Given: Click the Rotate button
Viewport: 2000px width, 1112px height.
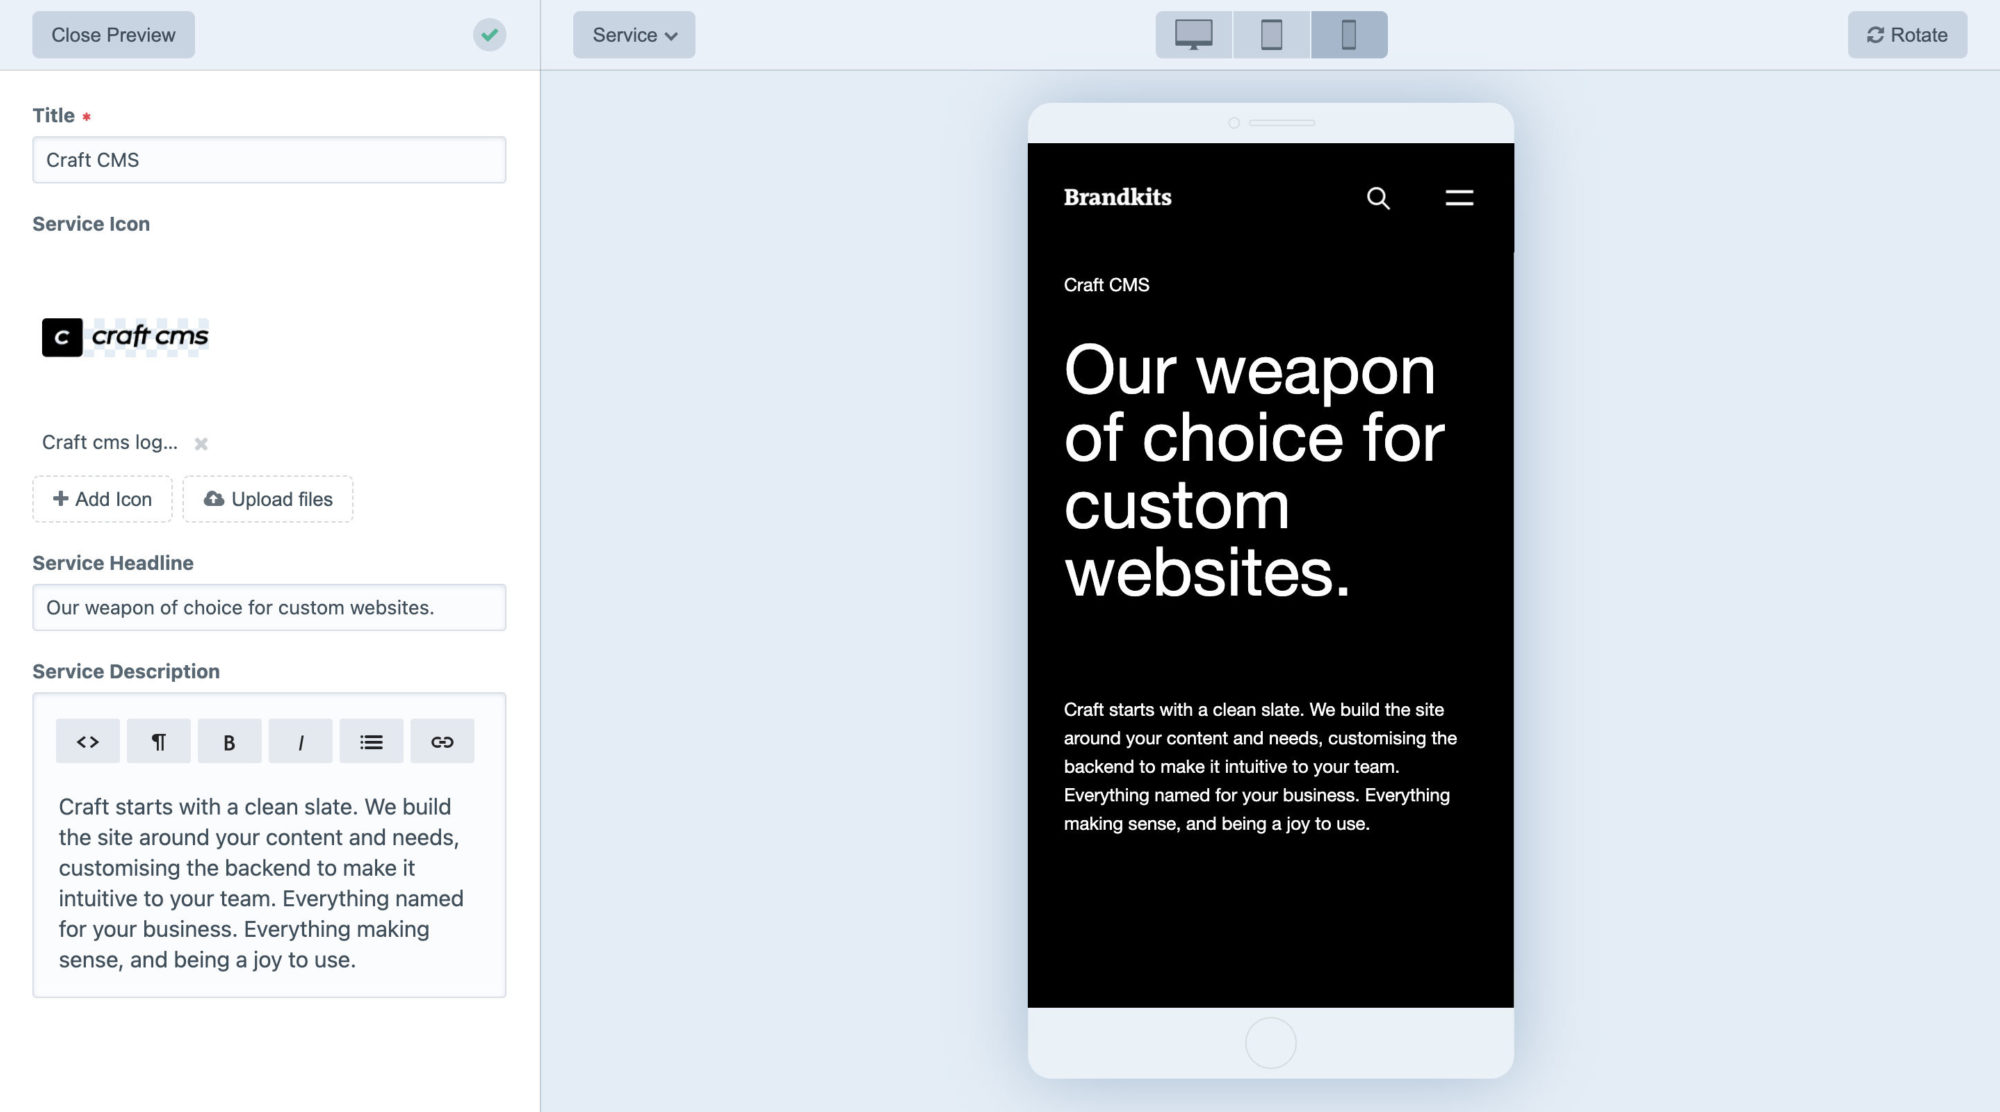Looking at the screenshot, I should (x=1907, y=35).
